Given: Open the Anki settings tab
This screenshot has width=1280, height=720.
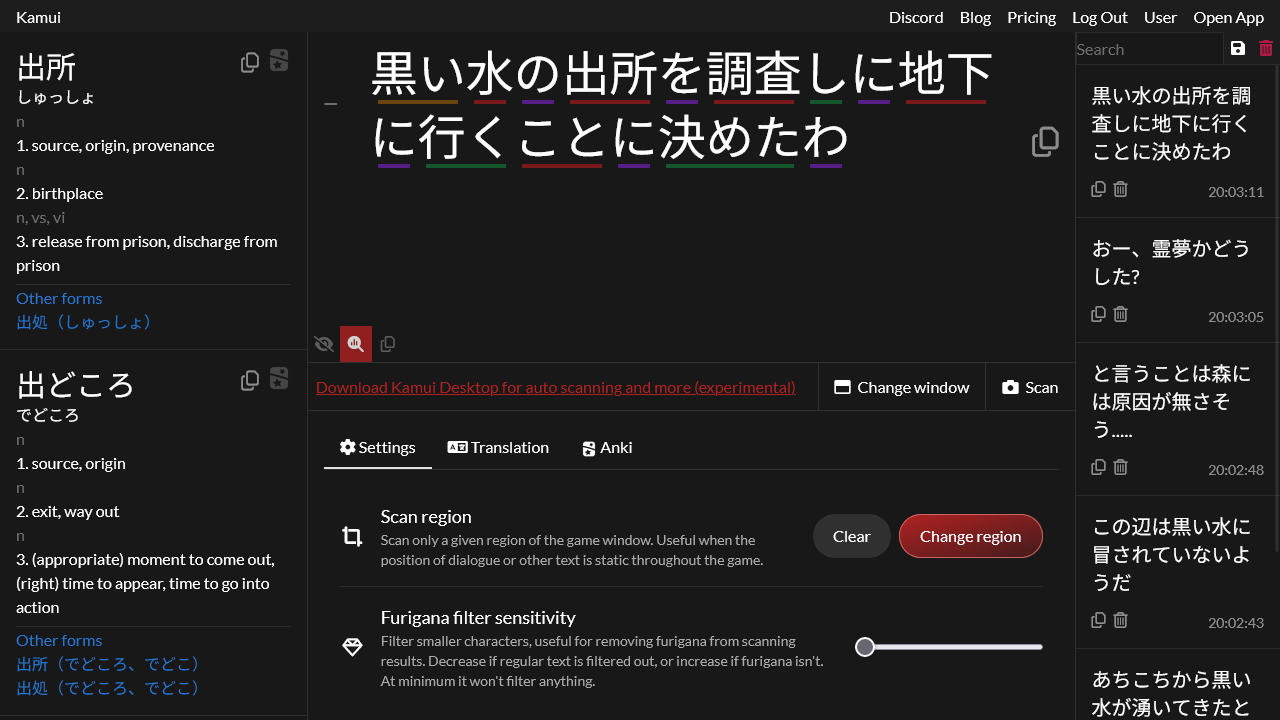Looking at the screenshot, I should [x=607, y=447].
